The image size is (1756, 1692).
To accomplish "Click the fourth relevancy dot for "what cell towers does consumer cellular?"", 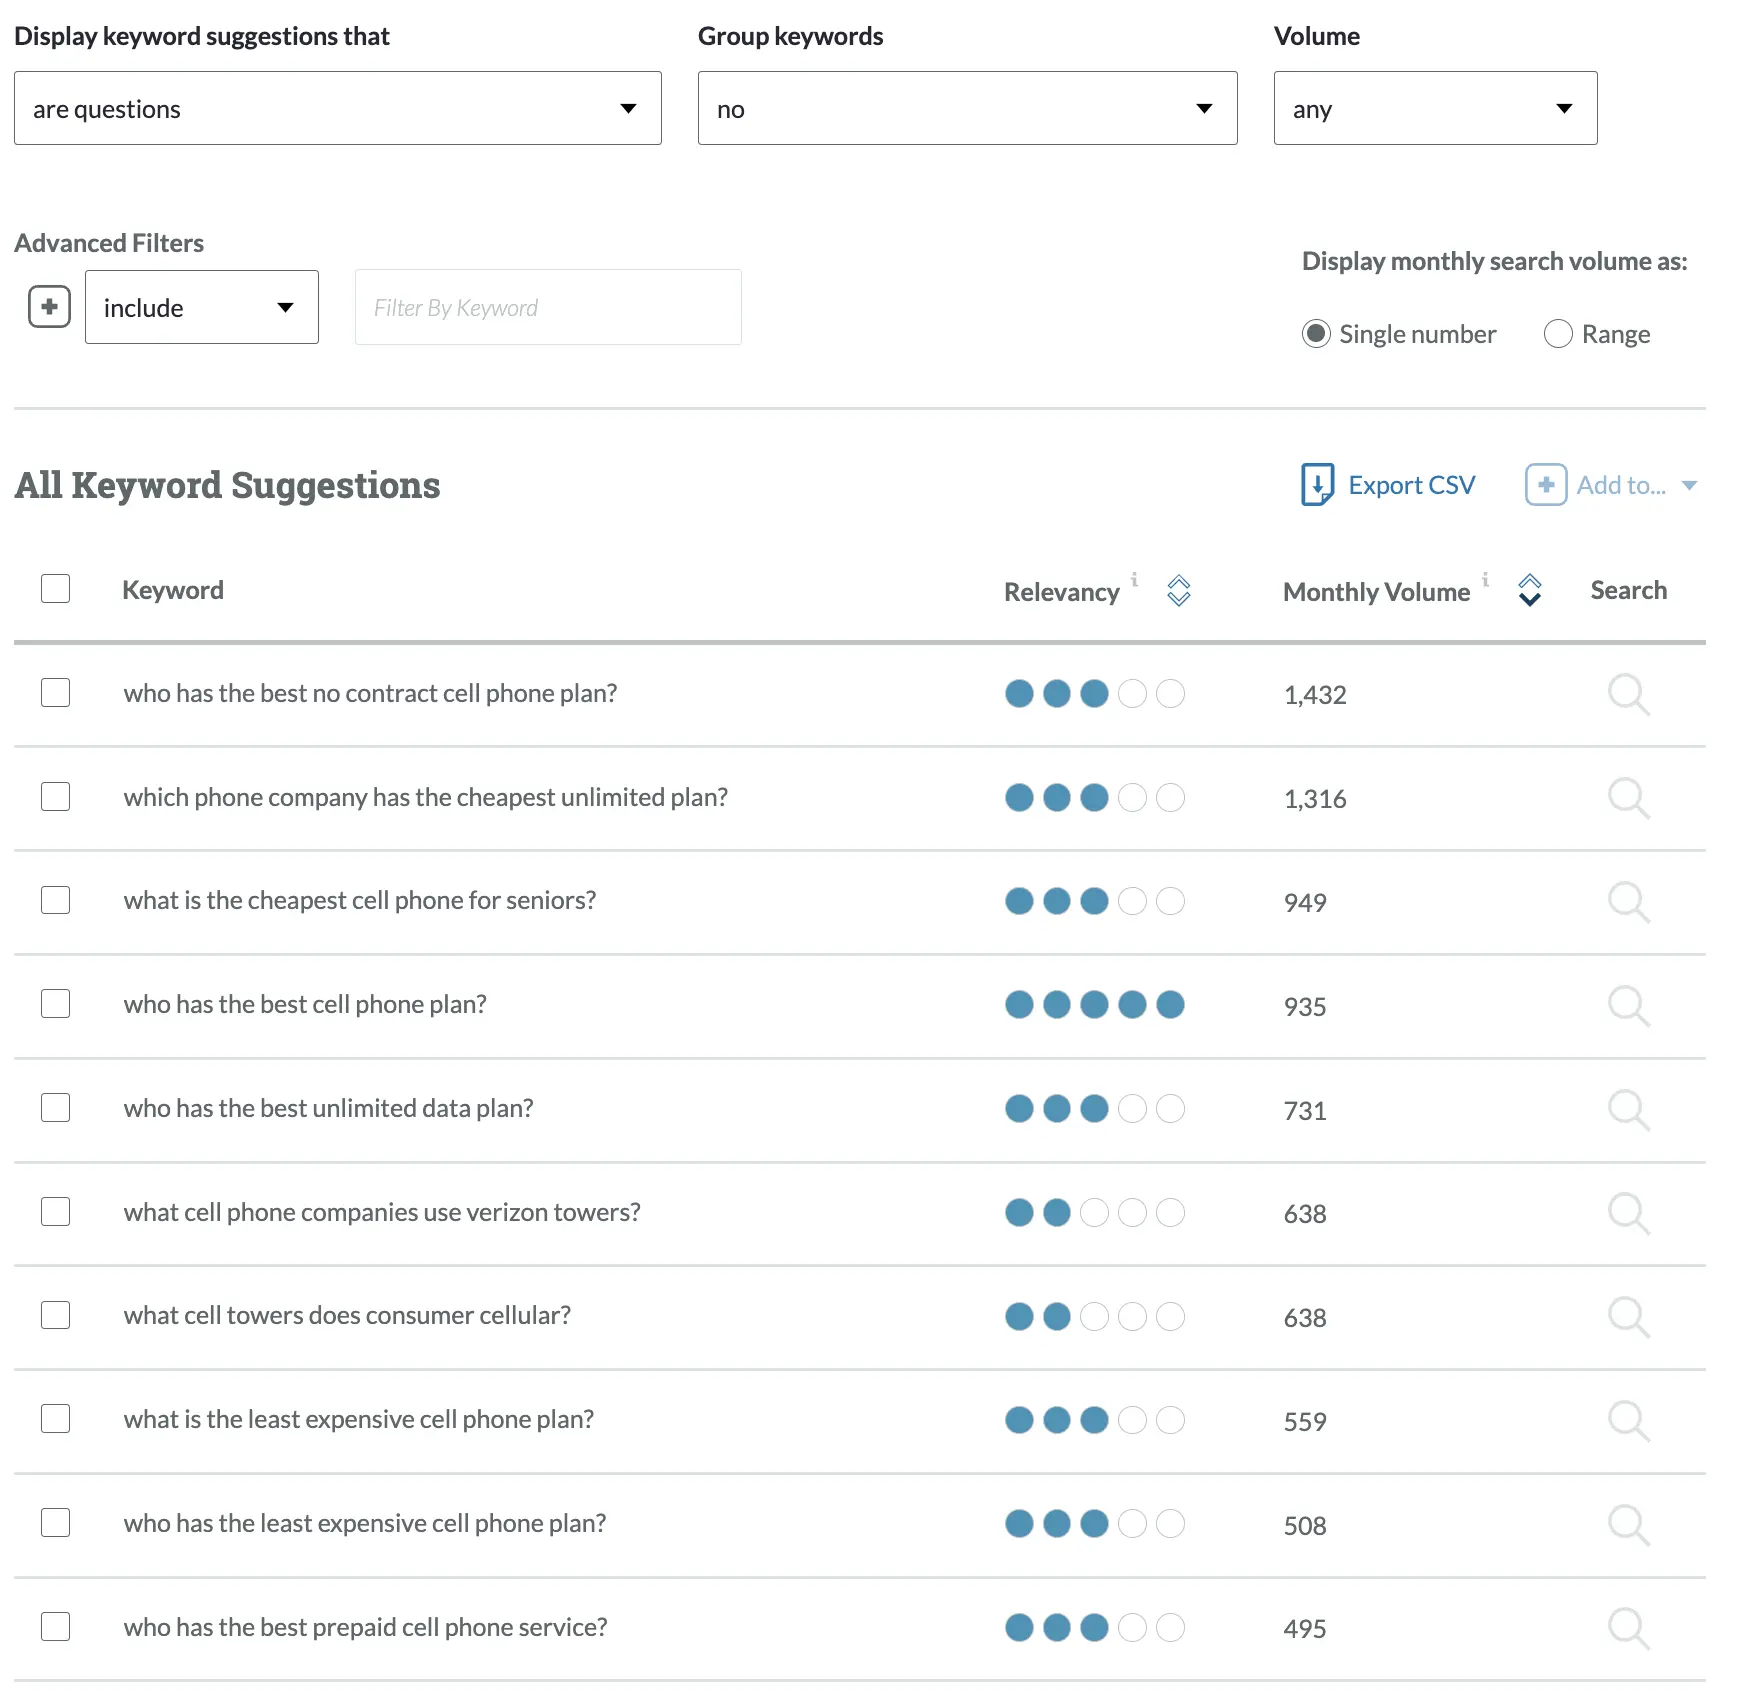I will (1132, 1317).
